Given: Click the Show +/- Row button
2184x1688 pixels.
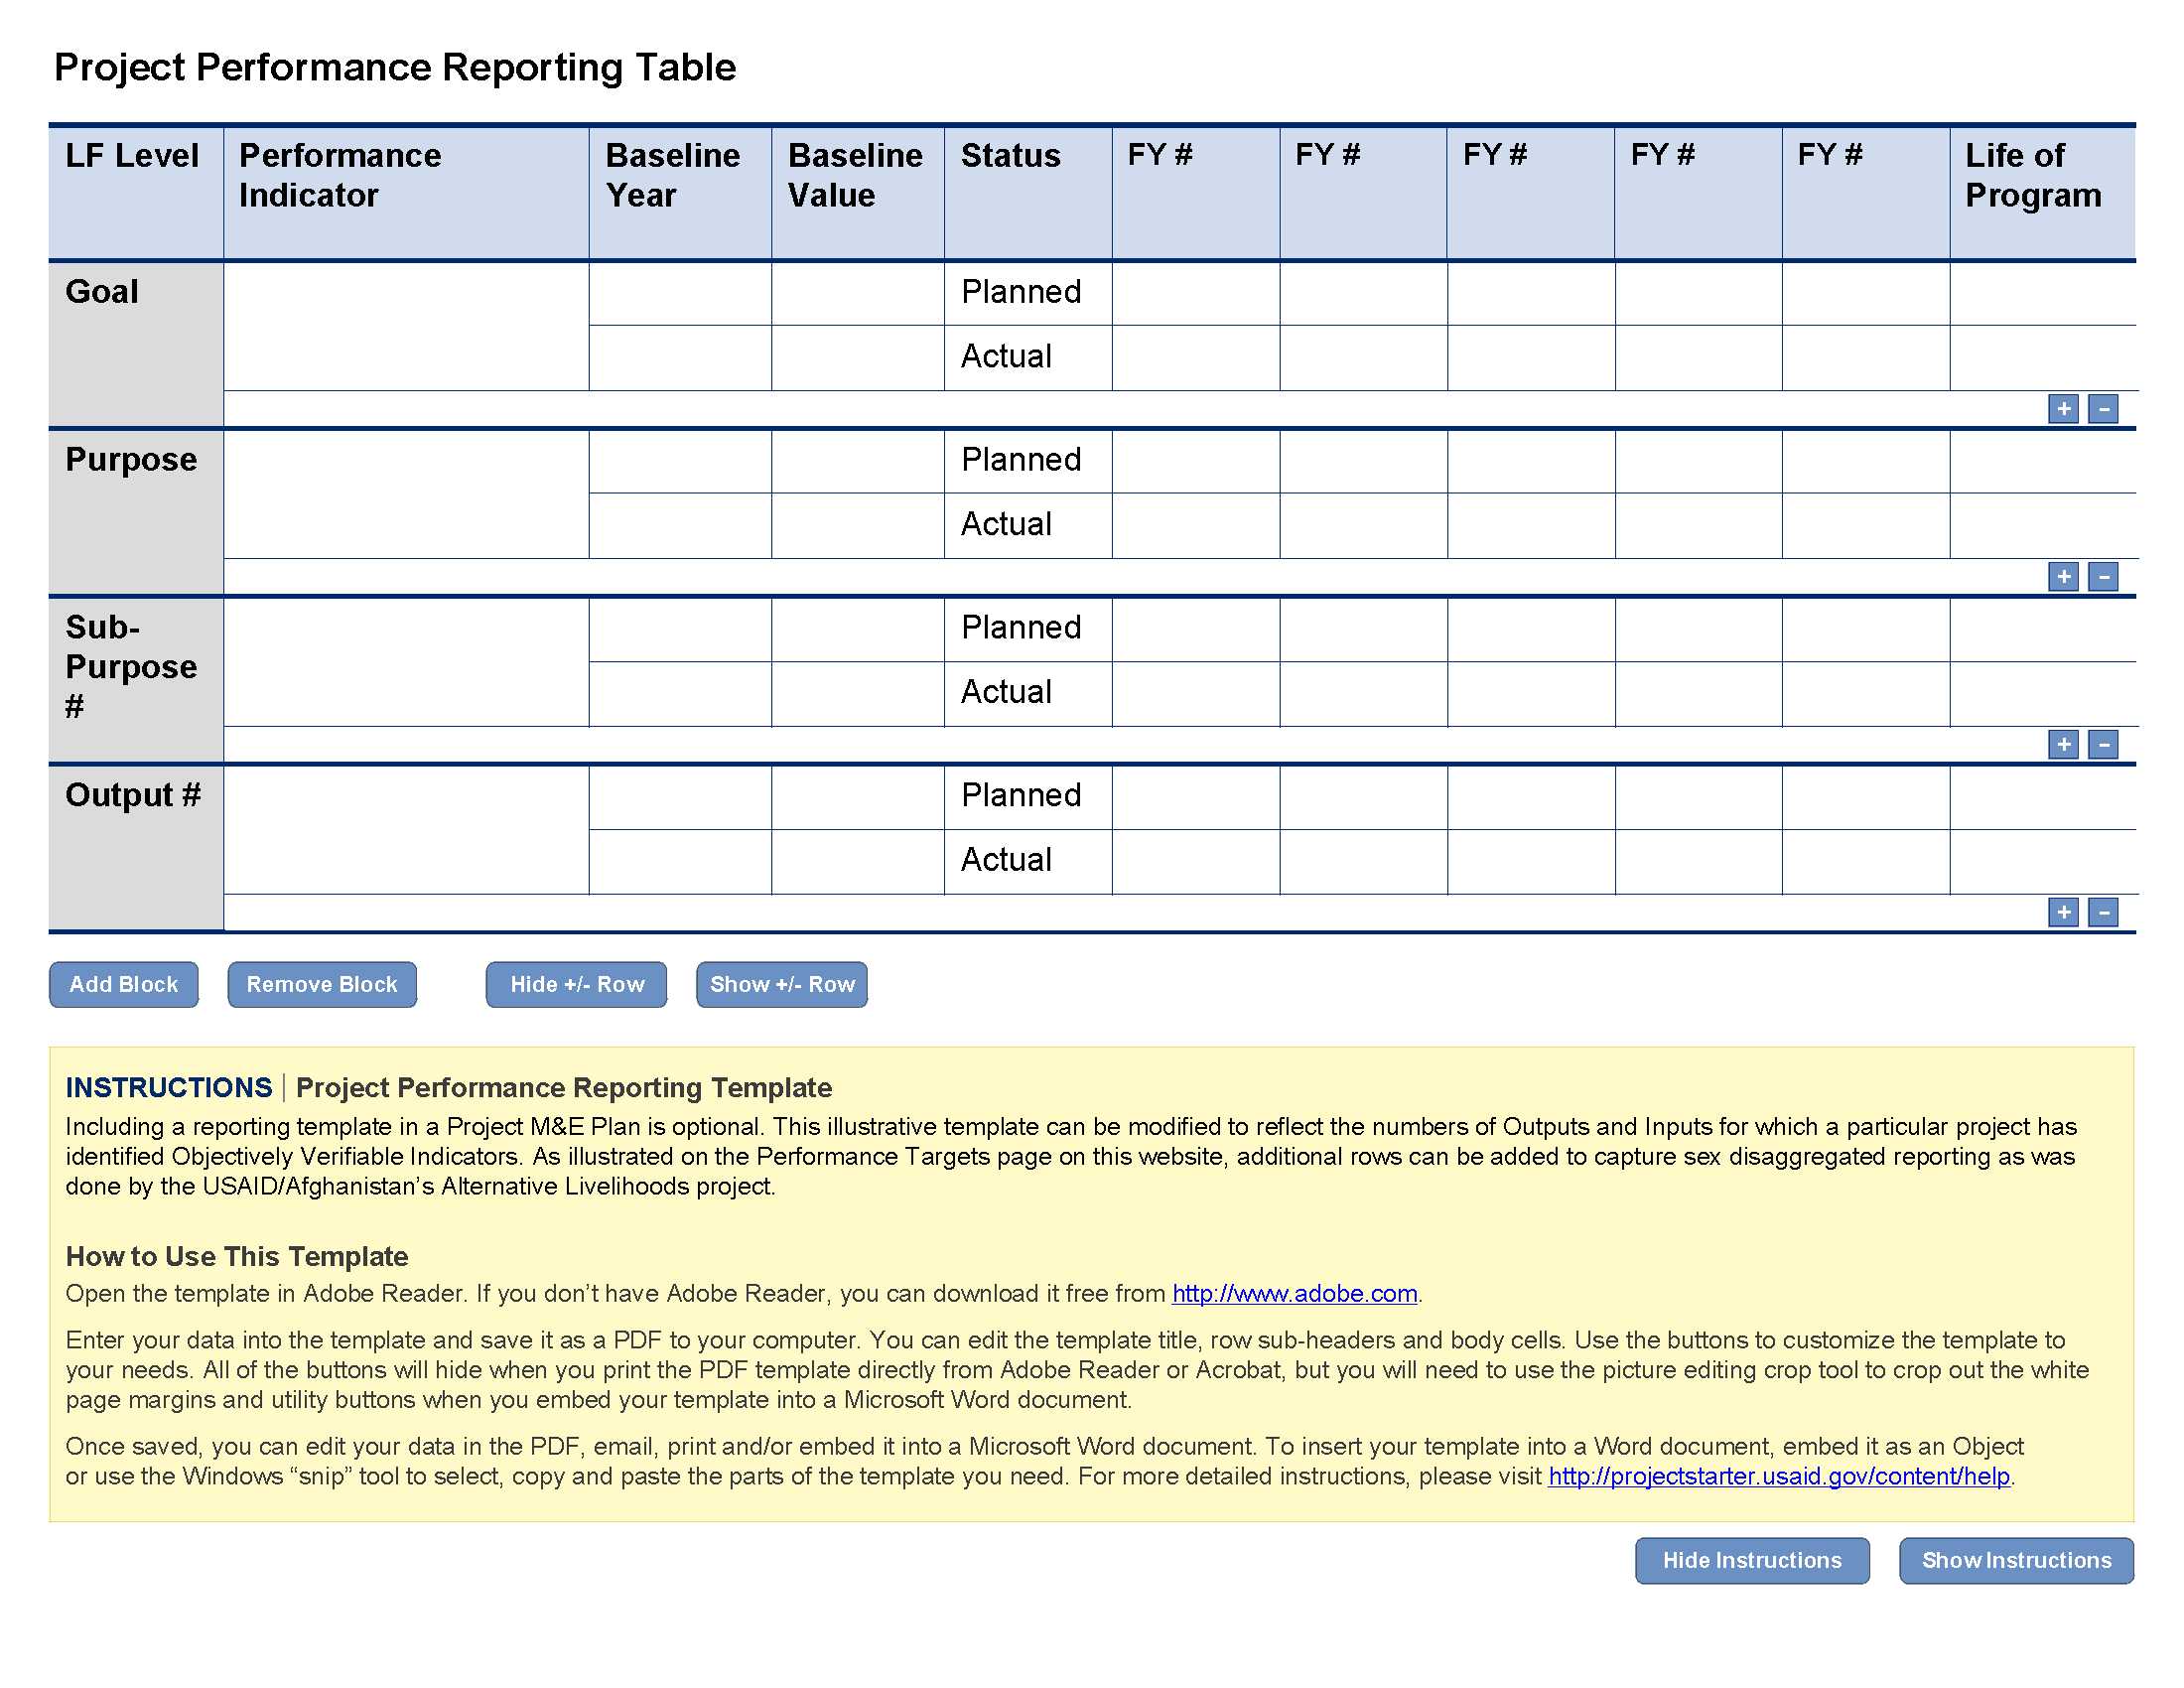Looking at the screenshot, I should point(783,984).
